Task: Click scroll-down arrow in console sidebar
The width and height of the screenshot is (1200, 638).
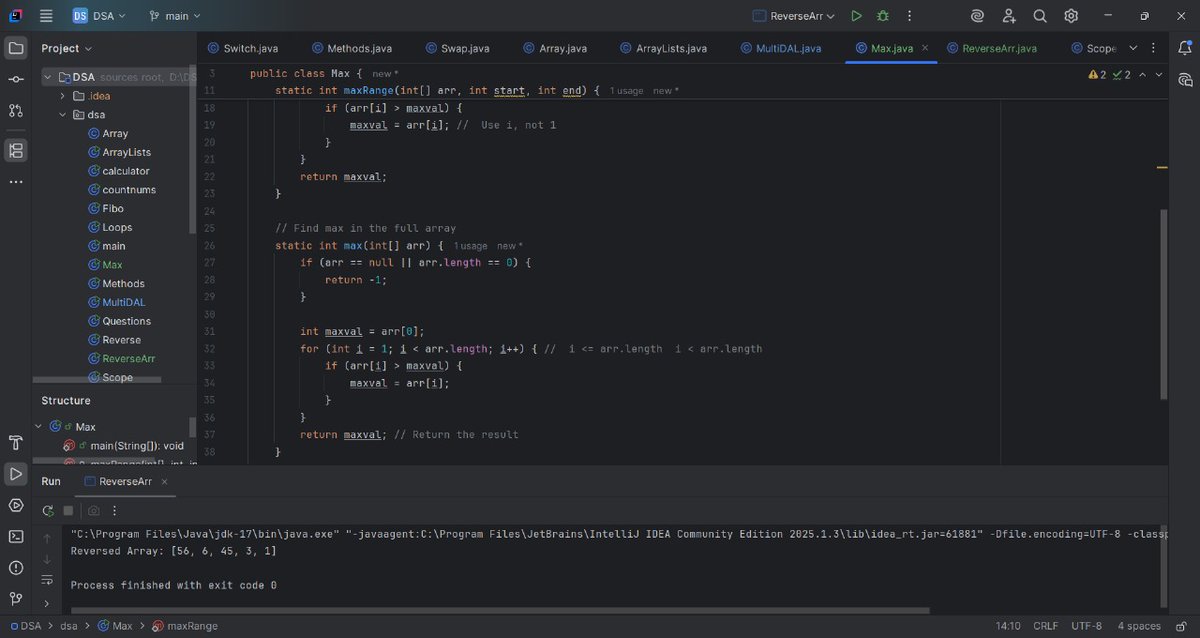Action: click(x=47, y=559)
